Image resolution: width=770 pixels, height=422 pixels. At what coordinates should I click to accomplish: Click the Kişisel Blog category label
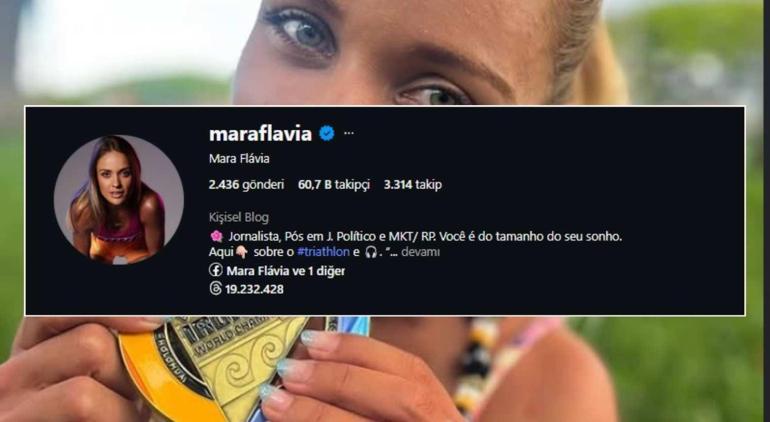239,217
